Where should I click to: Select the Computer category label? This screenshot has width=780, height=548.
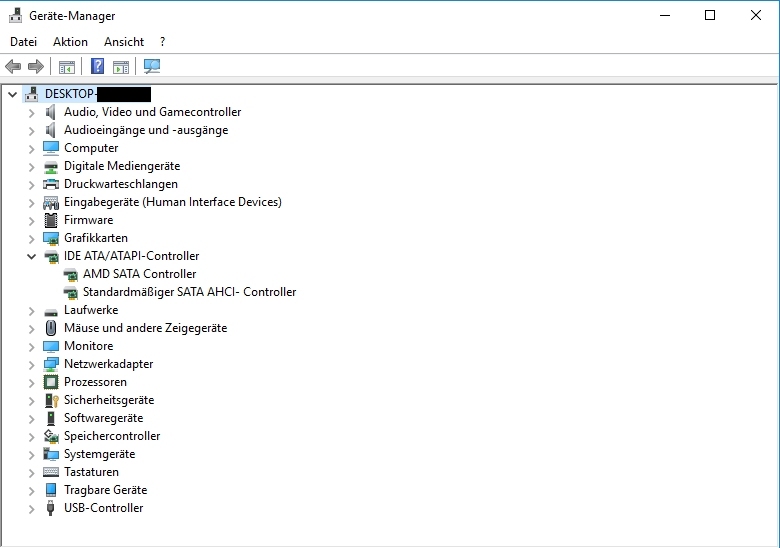click(91, 148)
